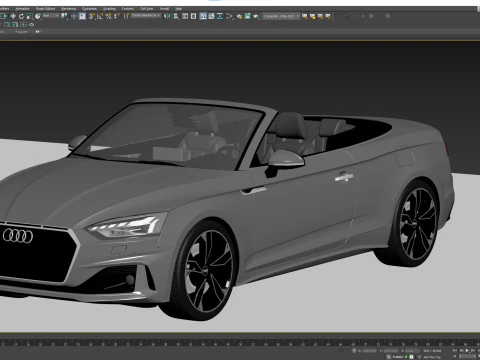Open the Civil View menu
This screenshot has height=360, width=480.
coord(147,8)
